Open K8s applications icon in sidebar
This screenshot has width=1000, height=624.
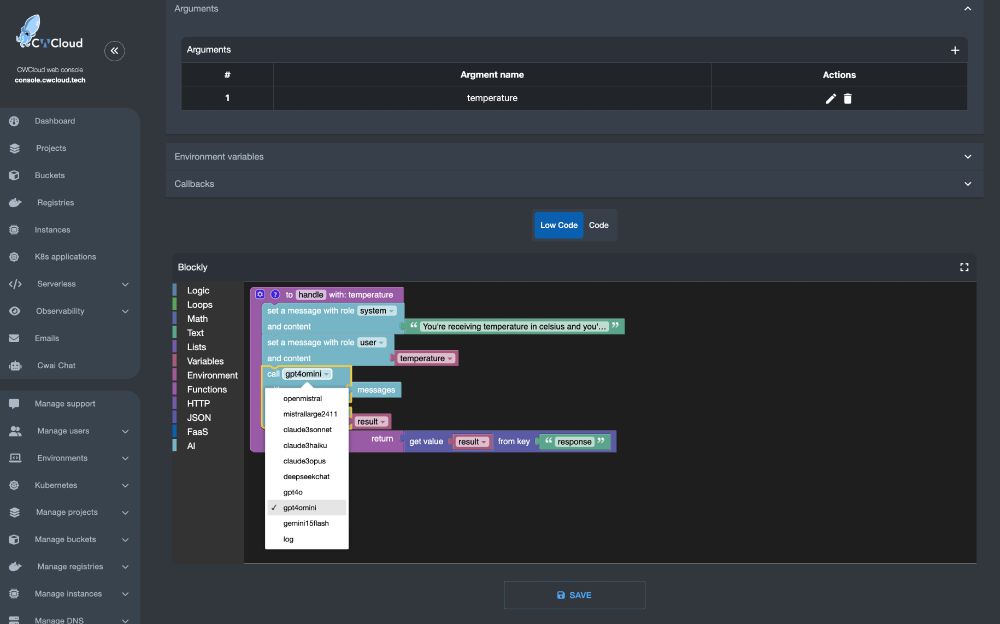click(x=14, y=256)
